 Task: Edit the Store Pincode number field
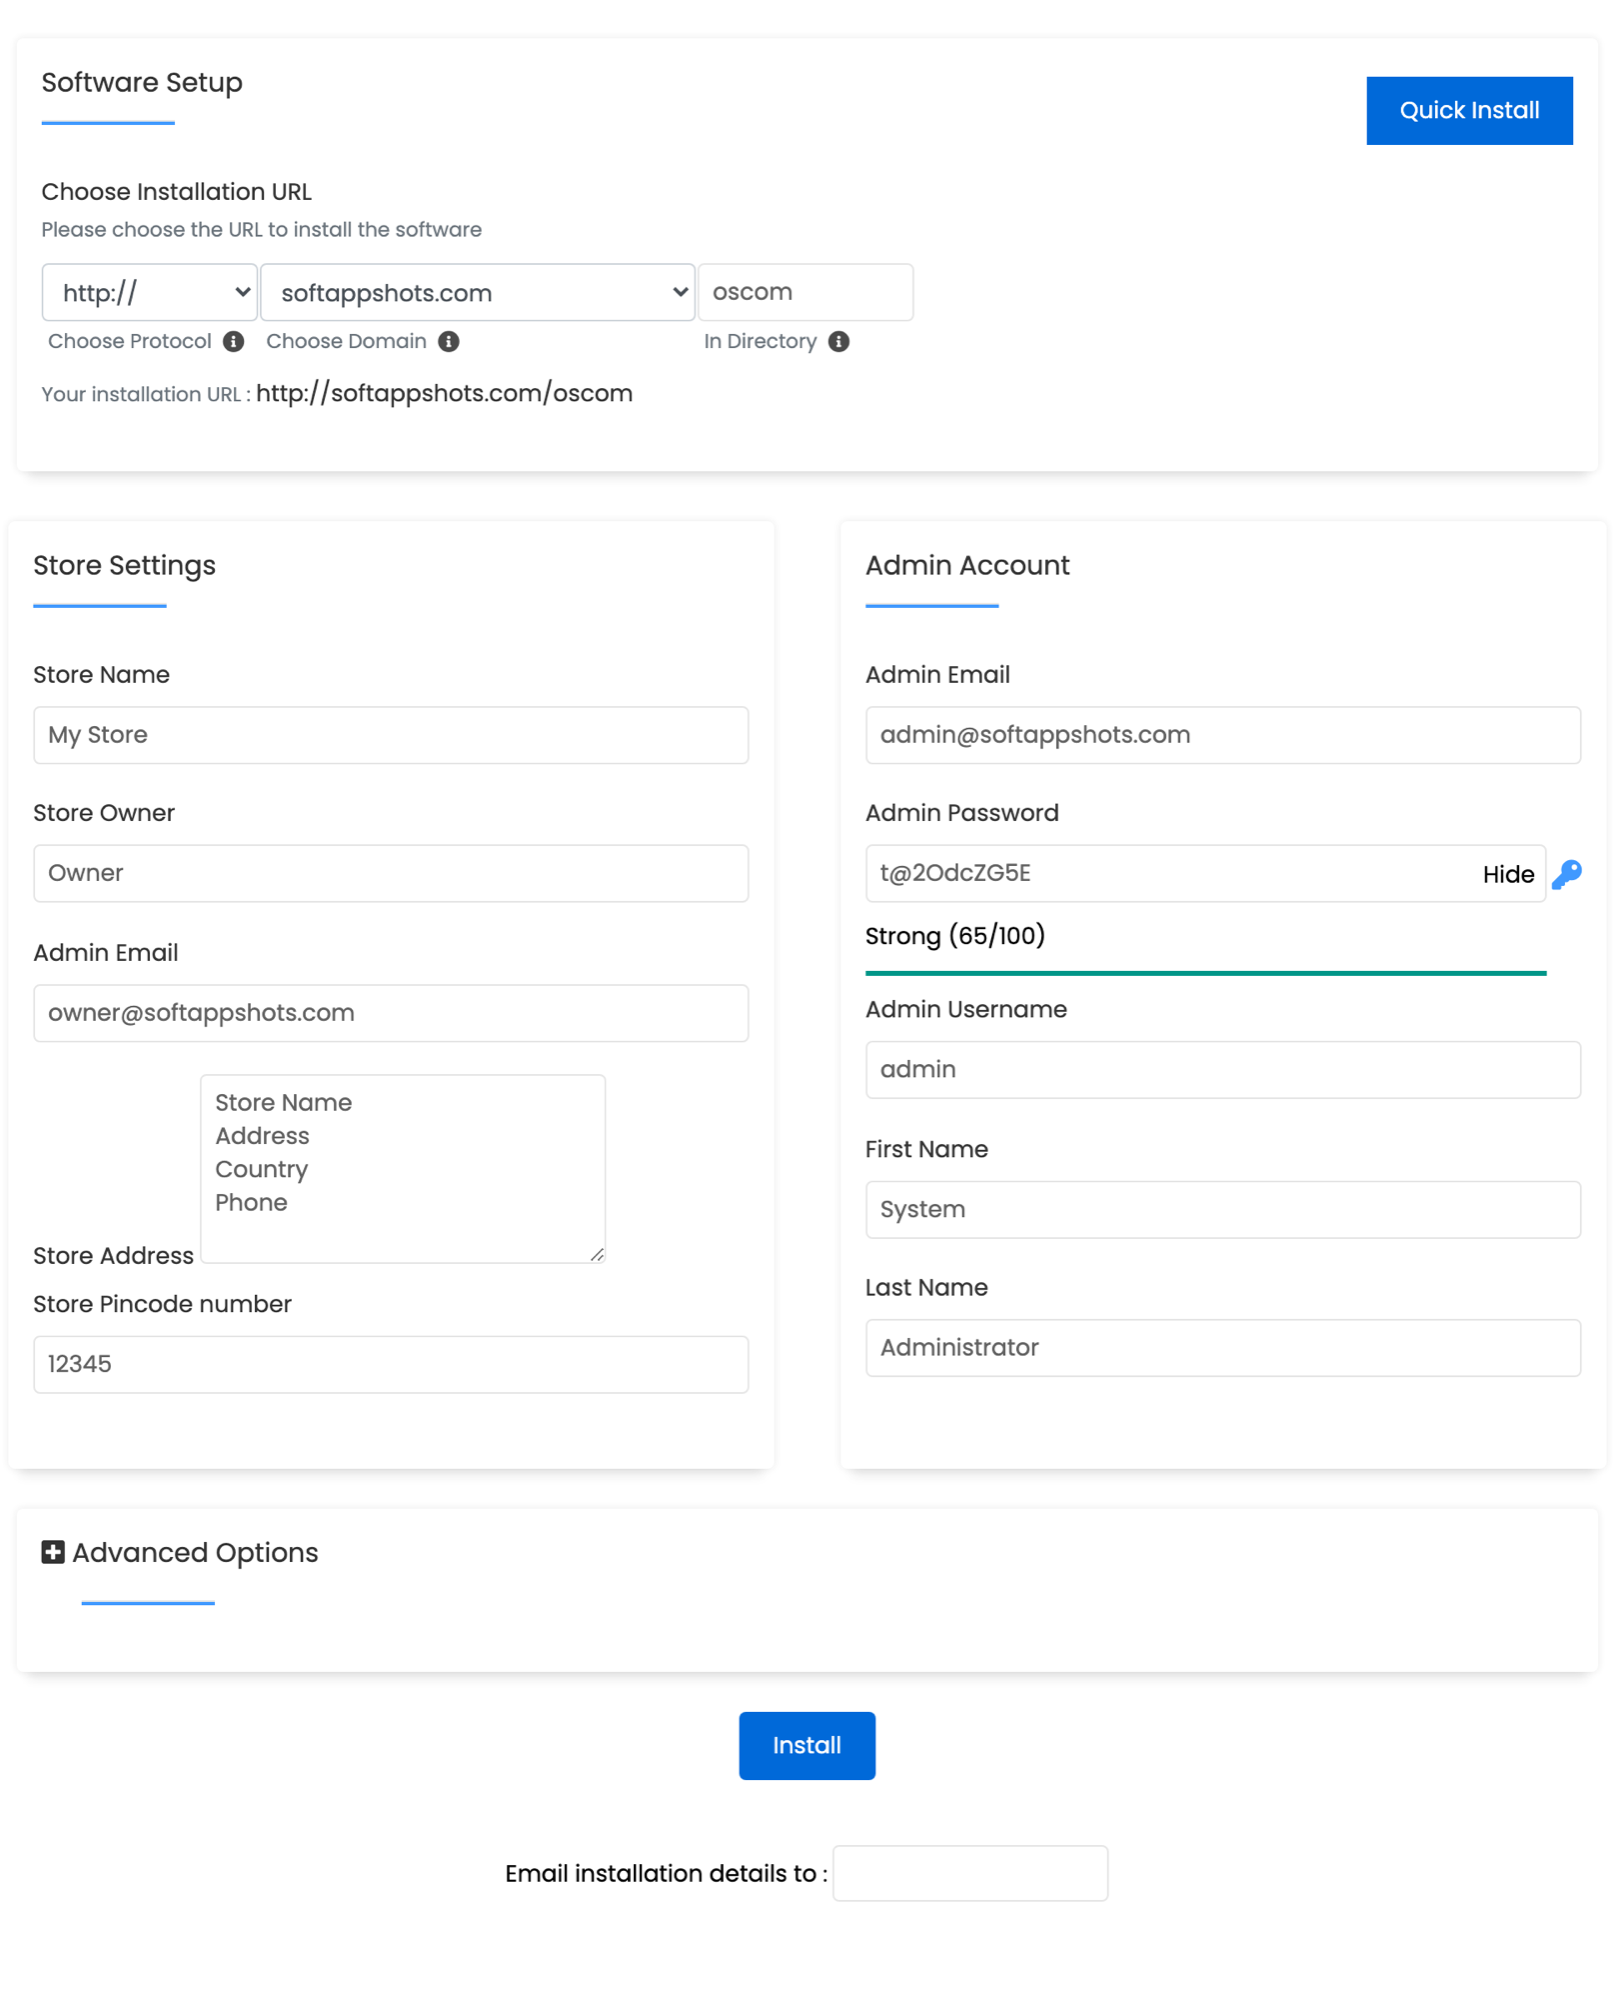390,1364
